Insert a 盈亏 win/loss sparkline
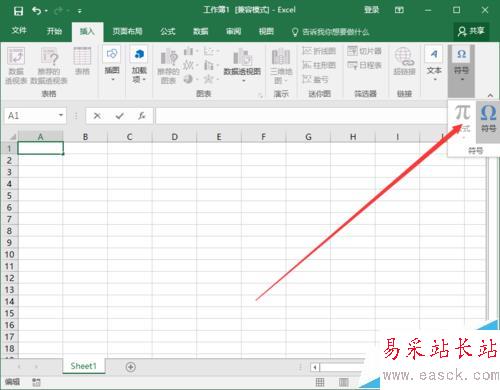Screen dimensions: 500x390 click(315, 79)
